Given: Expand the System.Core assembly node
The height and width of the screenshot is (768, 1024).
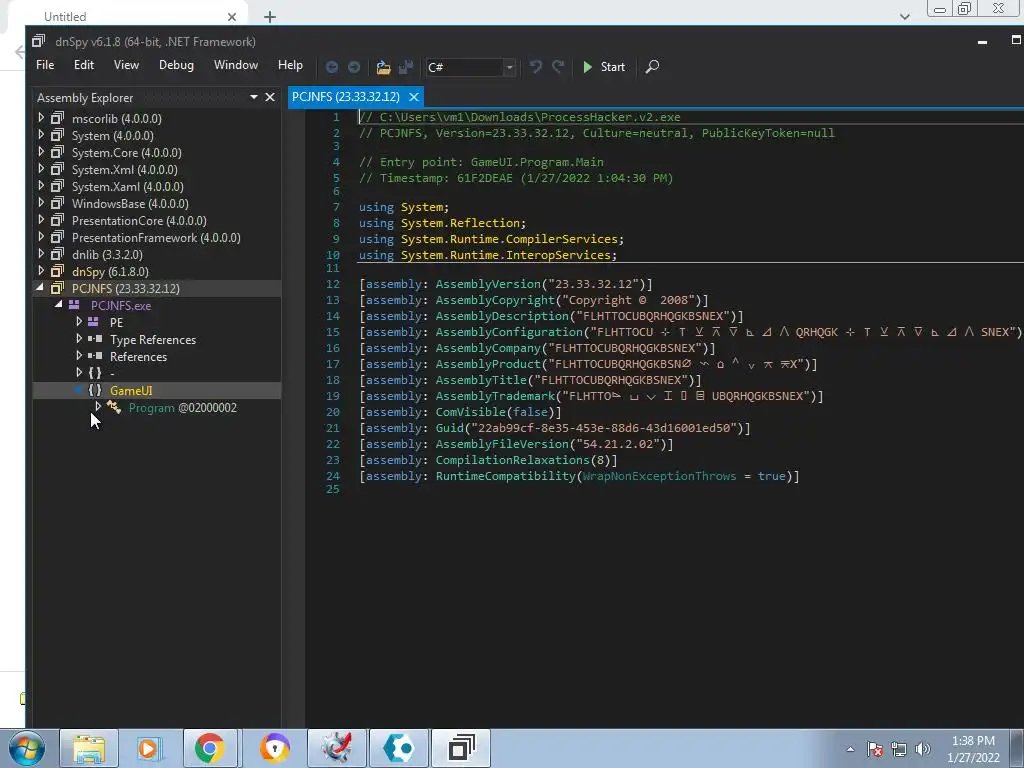Looking at the screenshot, I should [x=41, y=152].
